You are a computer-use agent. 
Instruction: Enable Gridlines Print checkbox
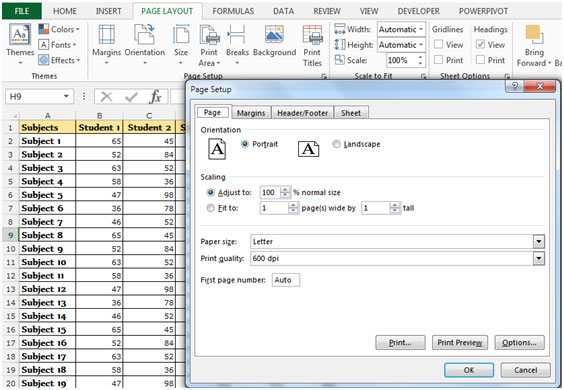pyautogui.click(x=438, y=60)
